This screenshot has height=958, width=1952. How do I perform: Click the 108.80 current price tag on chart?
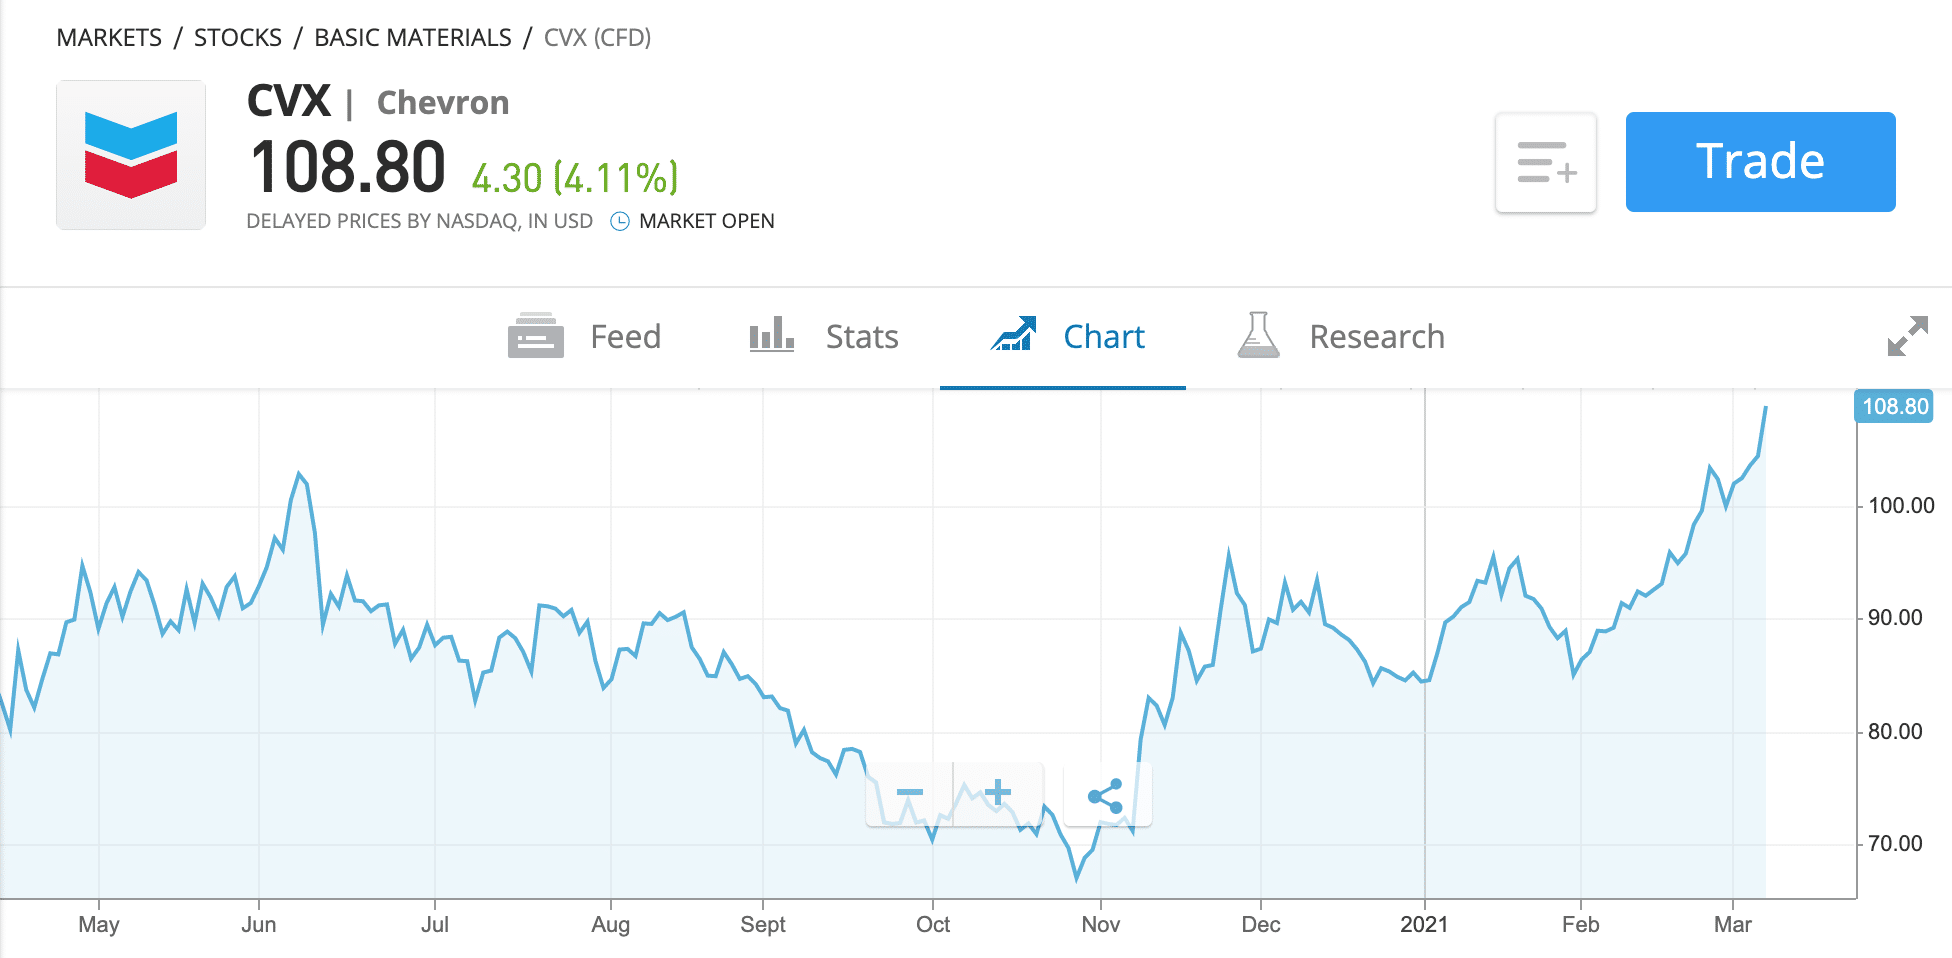(x=1894, y=406)
